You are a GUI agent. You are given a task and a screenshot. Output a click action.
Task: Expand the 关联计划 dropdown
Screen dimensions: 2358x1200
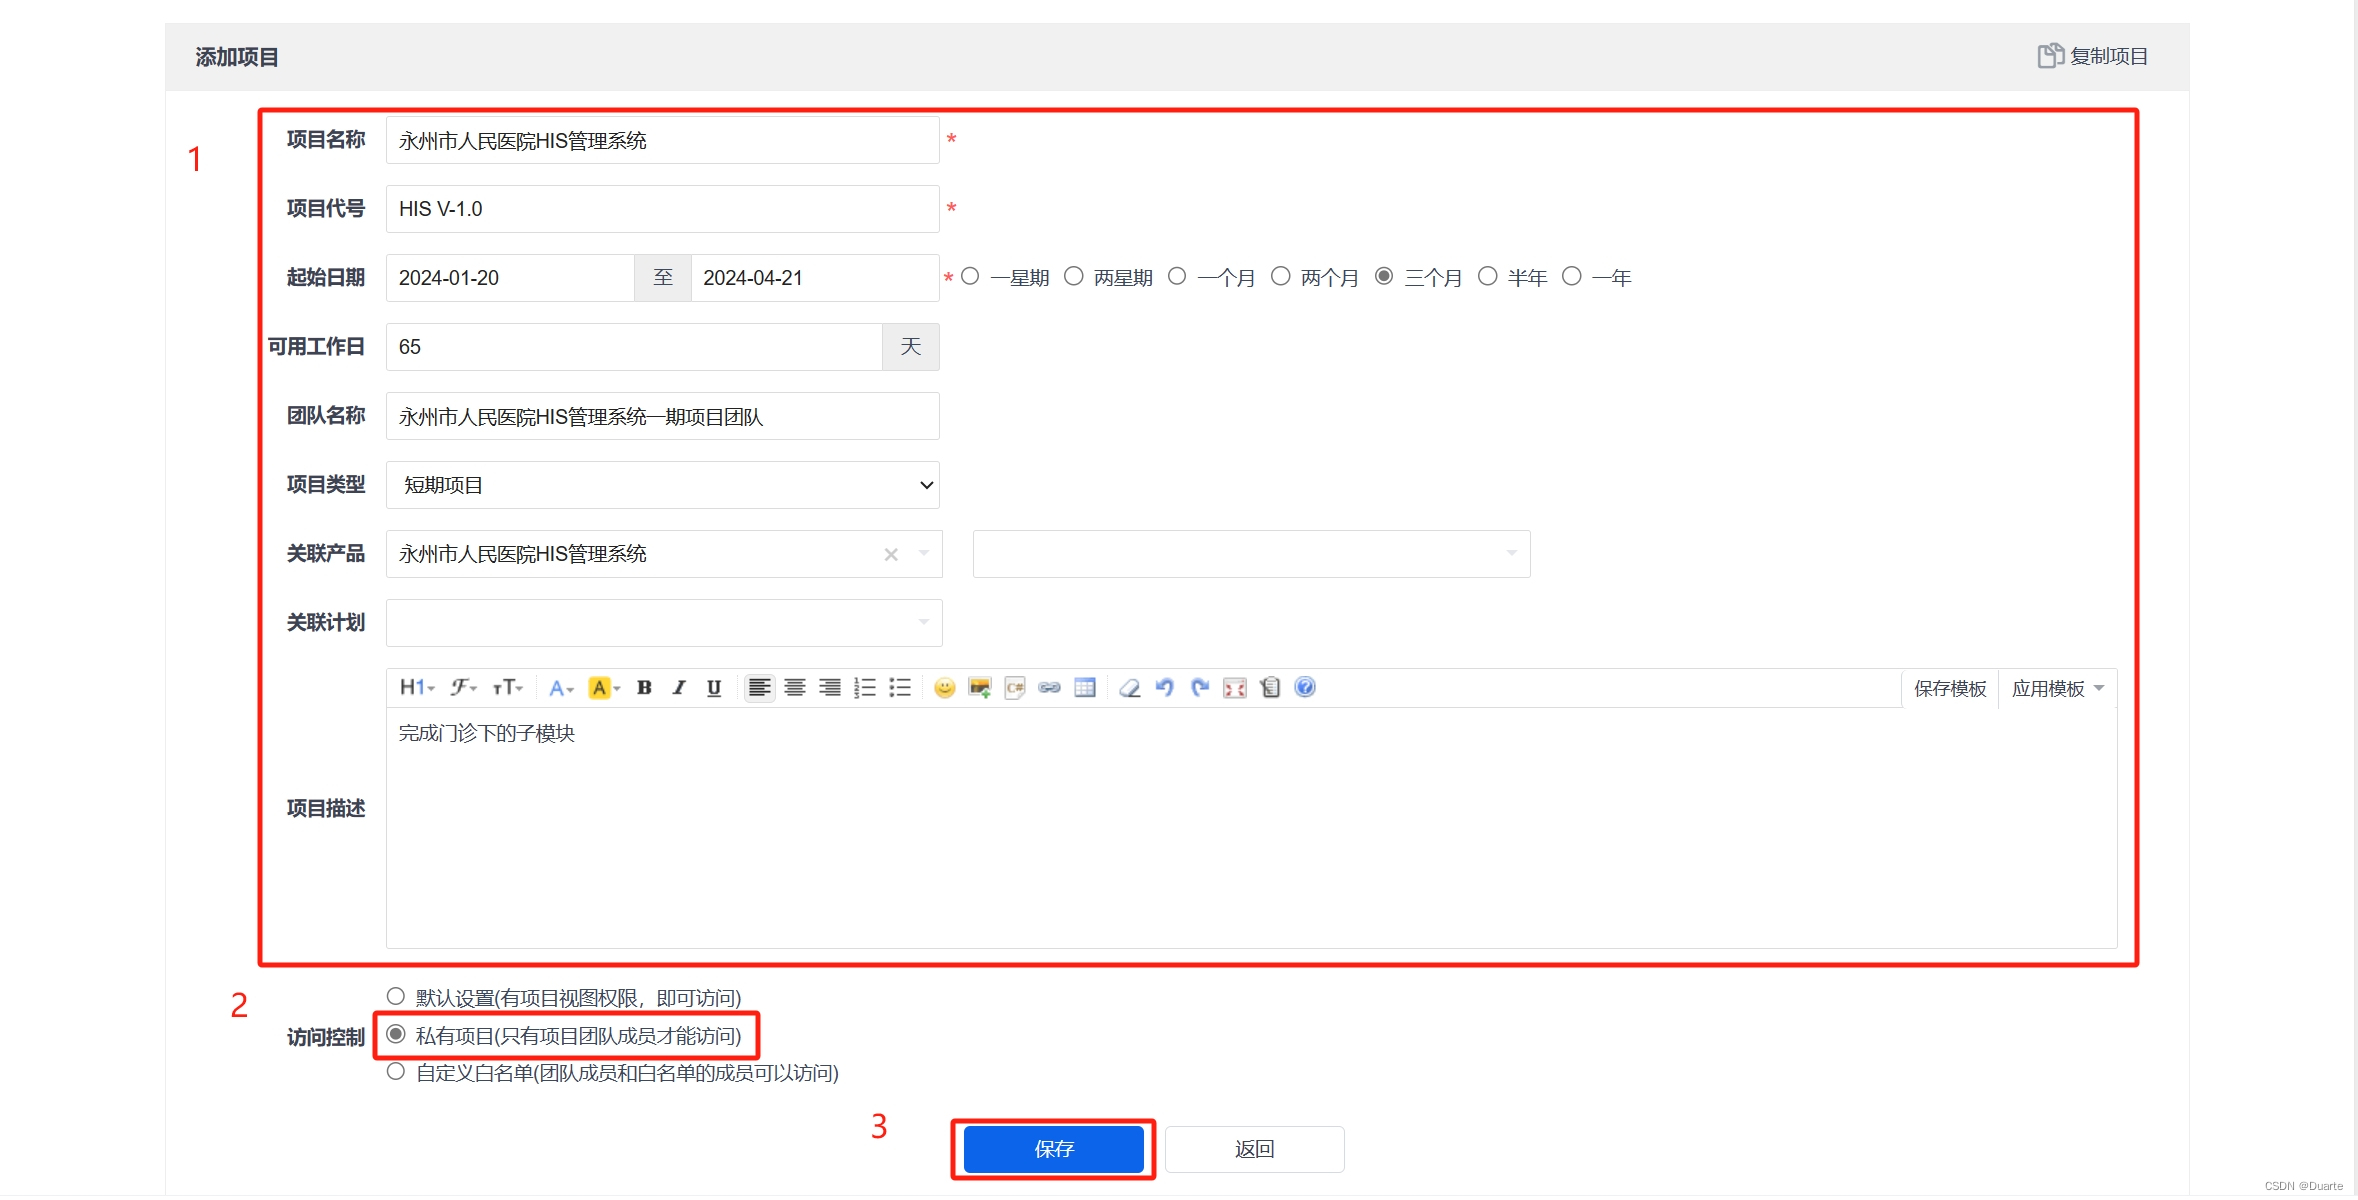coord(663,623)
